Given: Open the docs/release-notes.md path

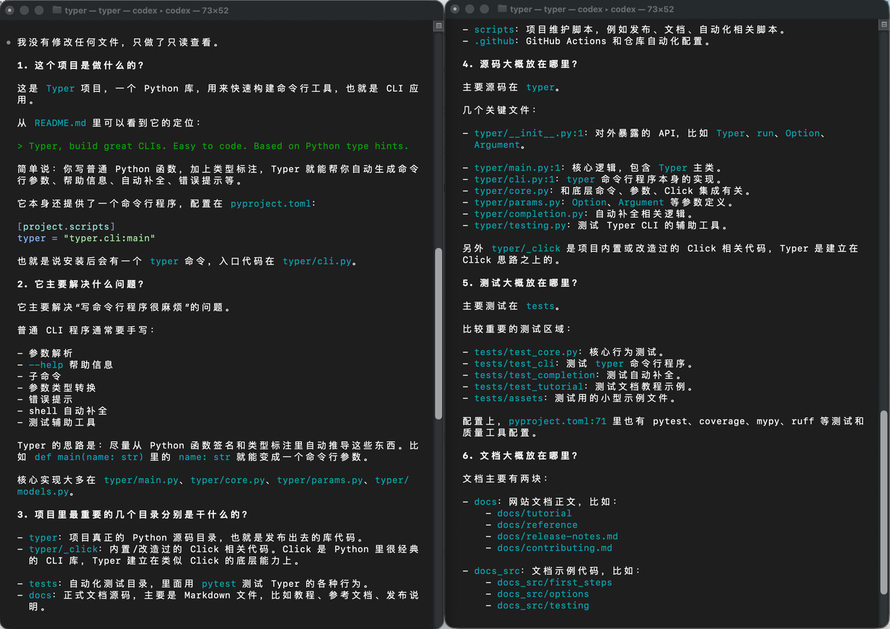Looking at the screenshot, I should [557, 536].
